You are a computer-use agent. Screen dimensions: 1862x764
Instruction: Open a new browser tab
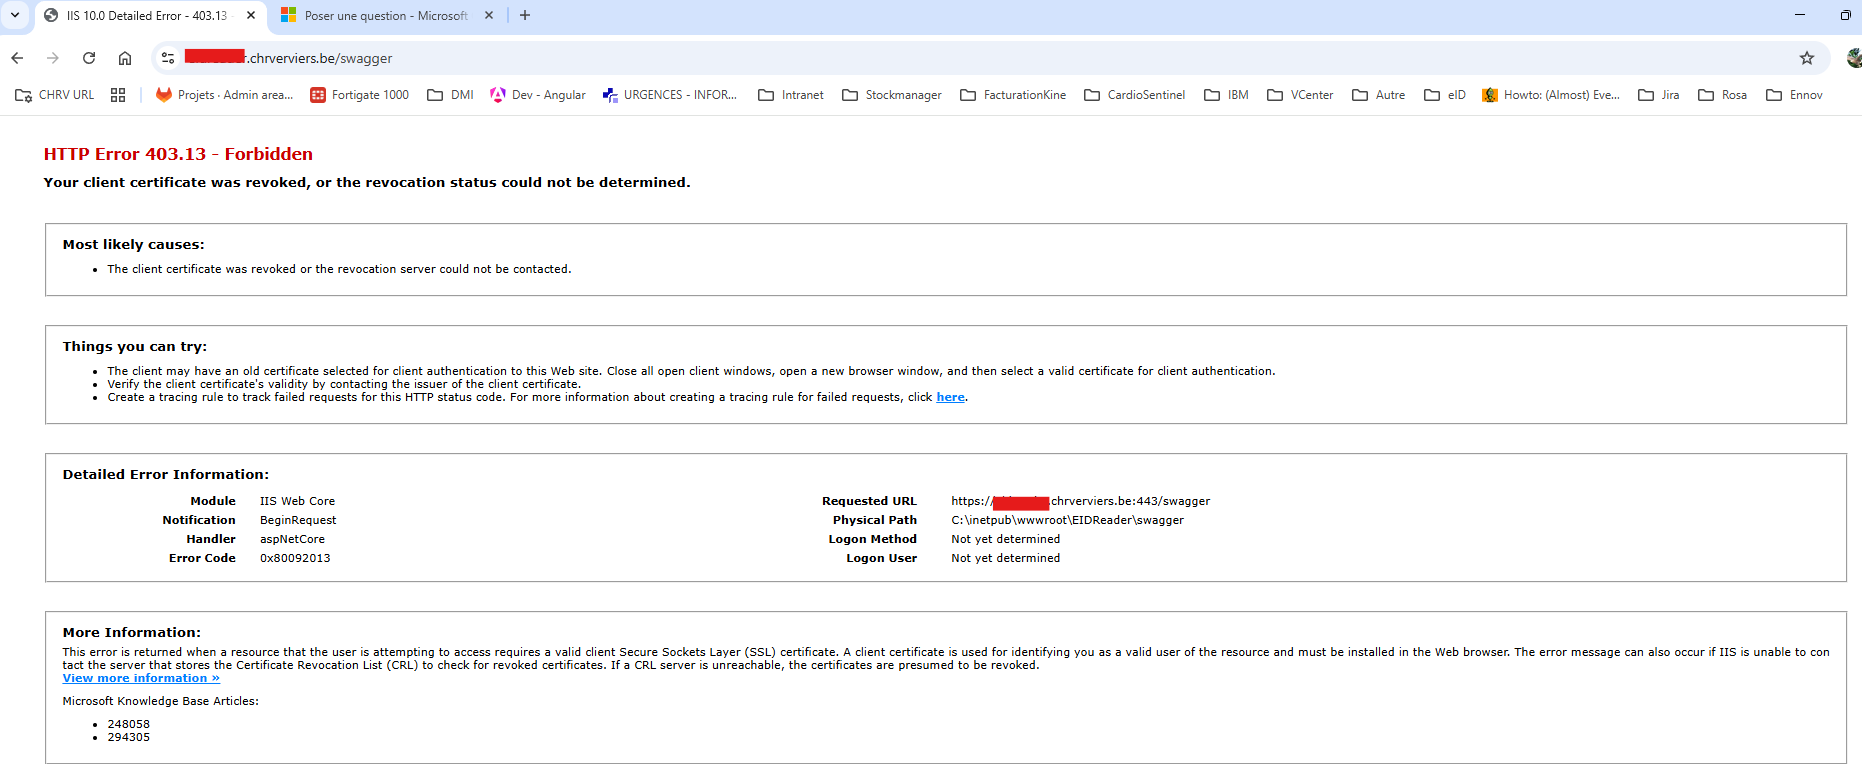(x=525, y=15)
